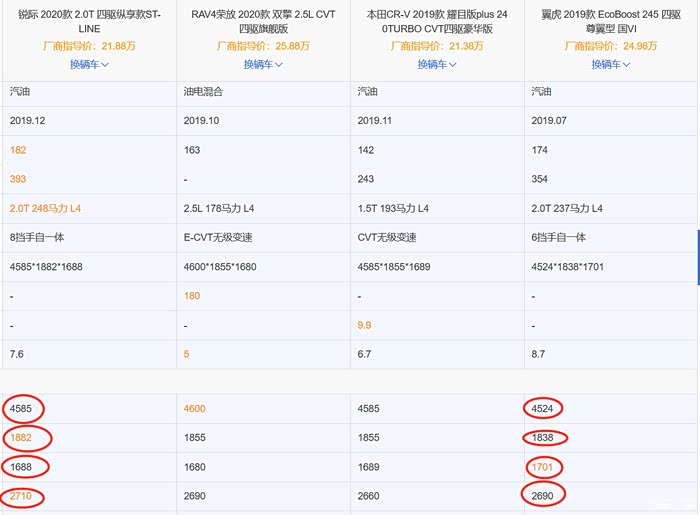Click the torque value 243
Image resolution: width=700 pixels, height=515 pixels.
click(366, 179)
